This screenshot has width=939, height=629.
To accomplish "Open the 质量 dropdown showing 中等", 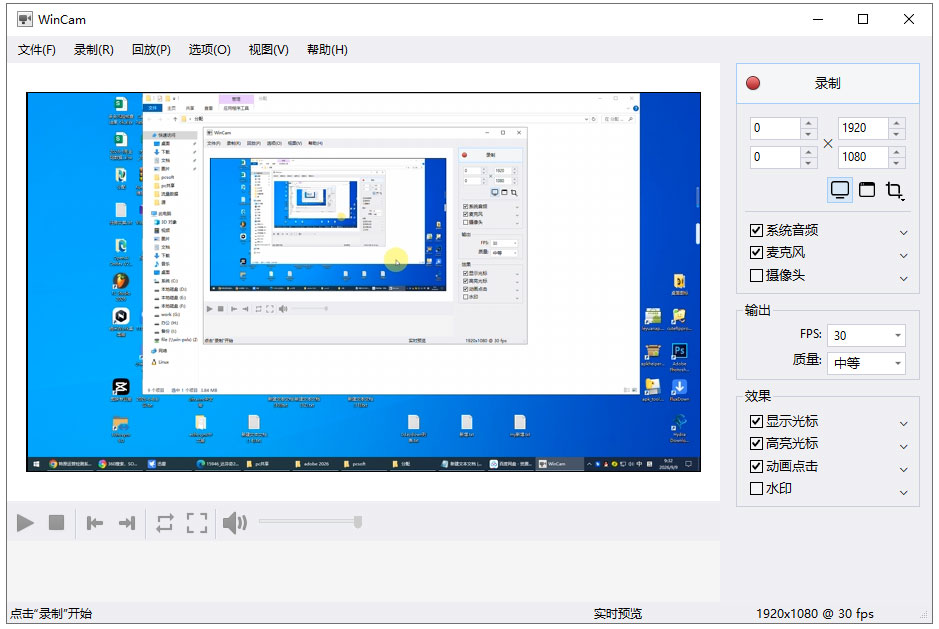I will pos(866,363).
